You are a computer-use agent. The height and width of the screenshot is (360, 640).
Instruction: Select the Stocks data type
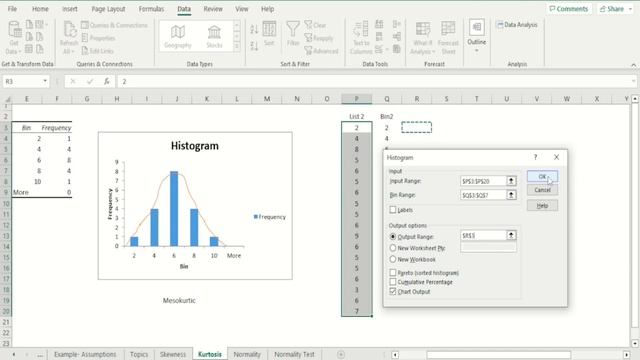214,36
